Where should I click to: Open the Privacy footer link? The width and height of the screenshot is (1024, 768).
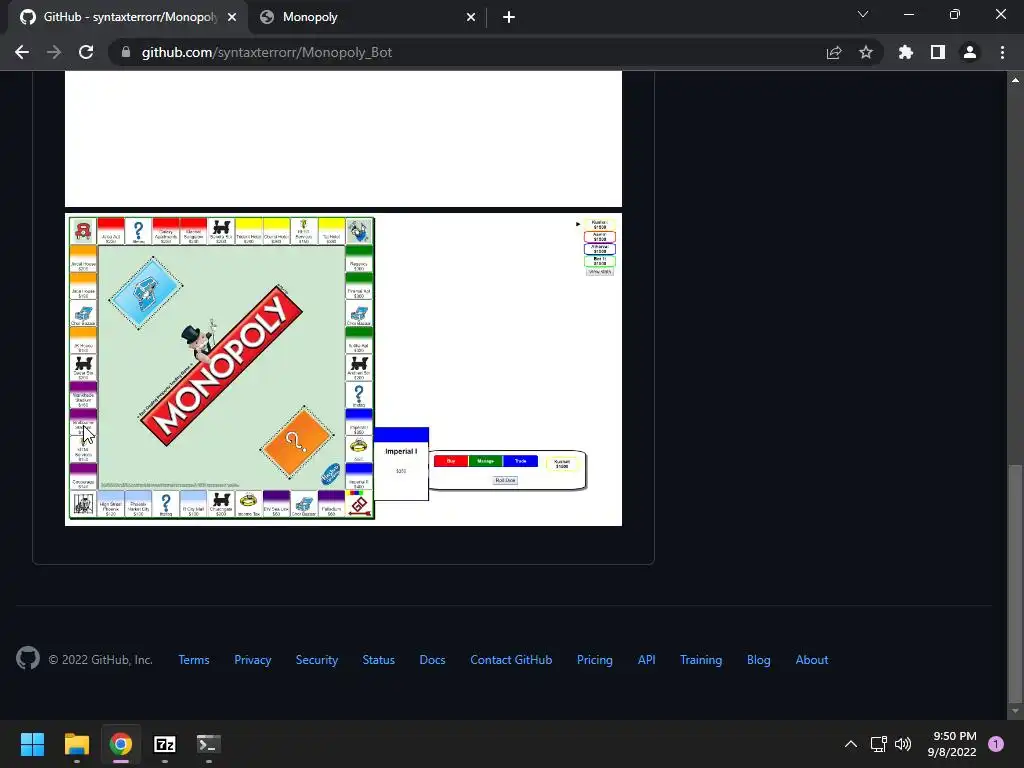253,660
